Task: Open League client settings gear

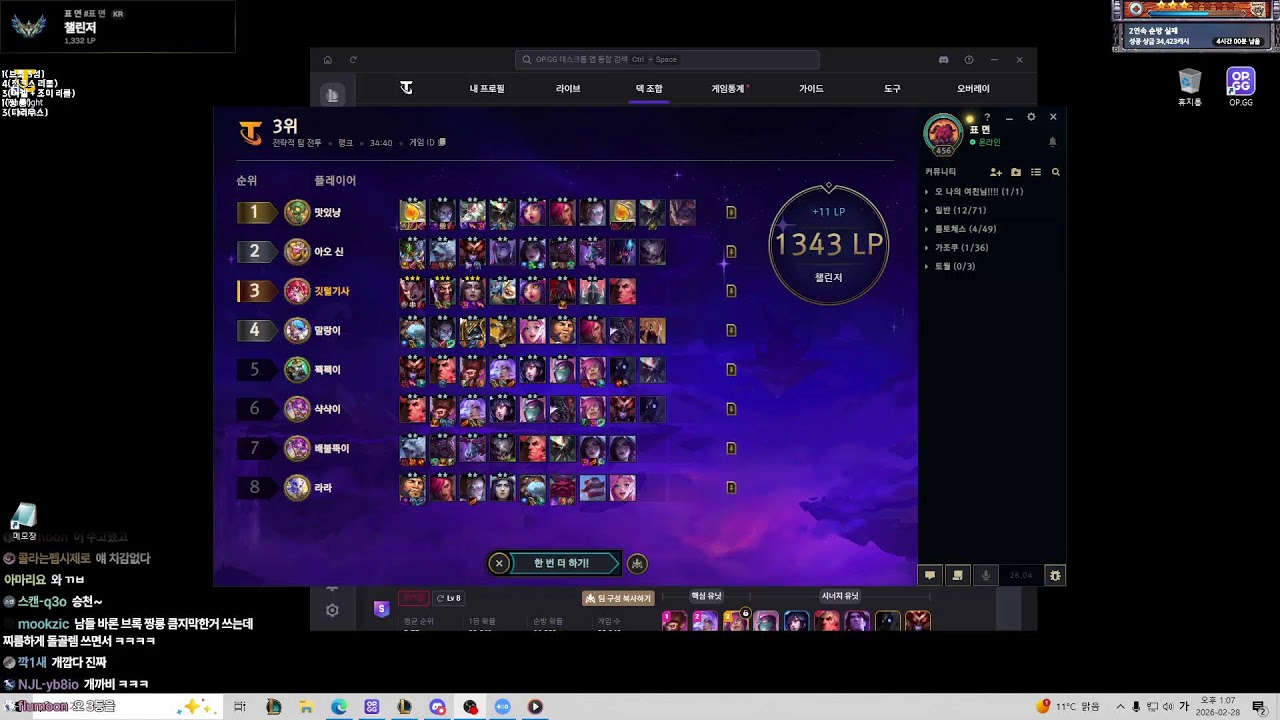Action: click(1031, 117)
